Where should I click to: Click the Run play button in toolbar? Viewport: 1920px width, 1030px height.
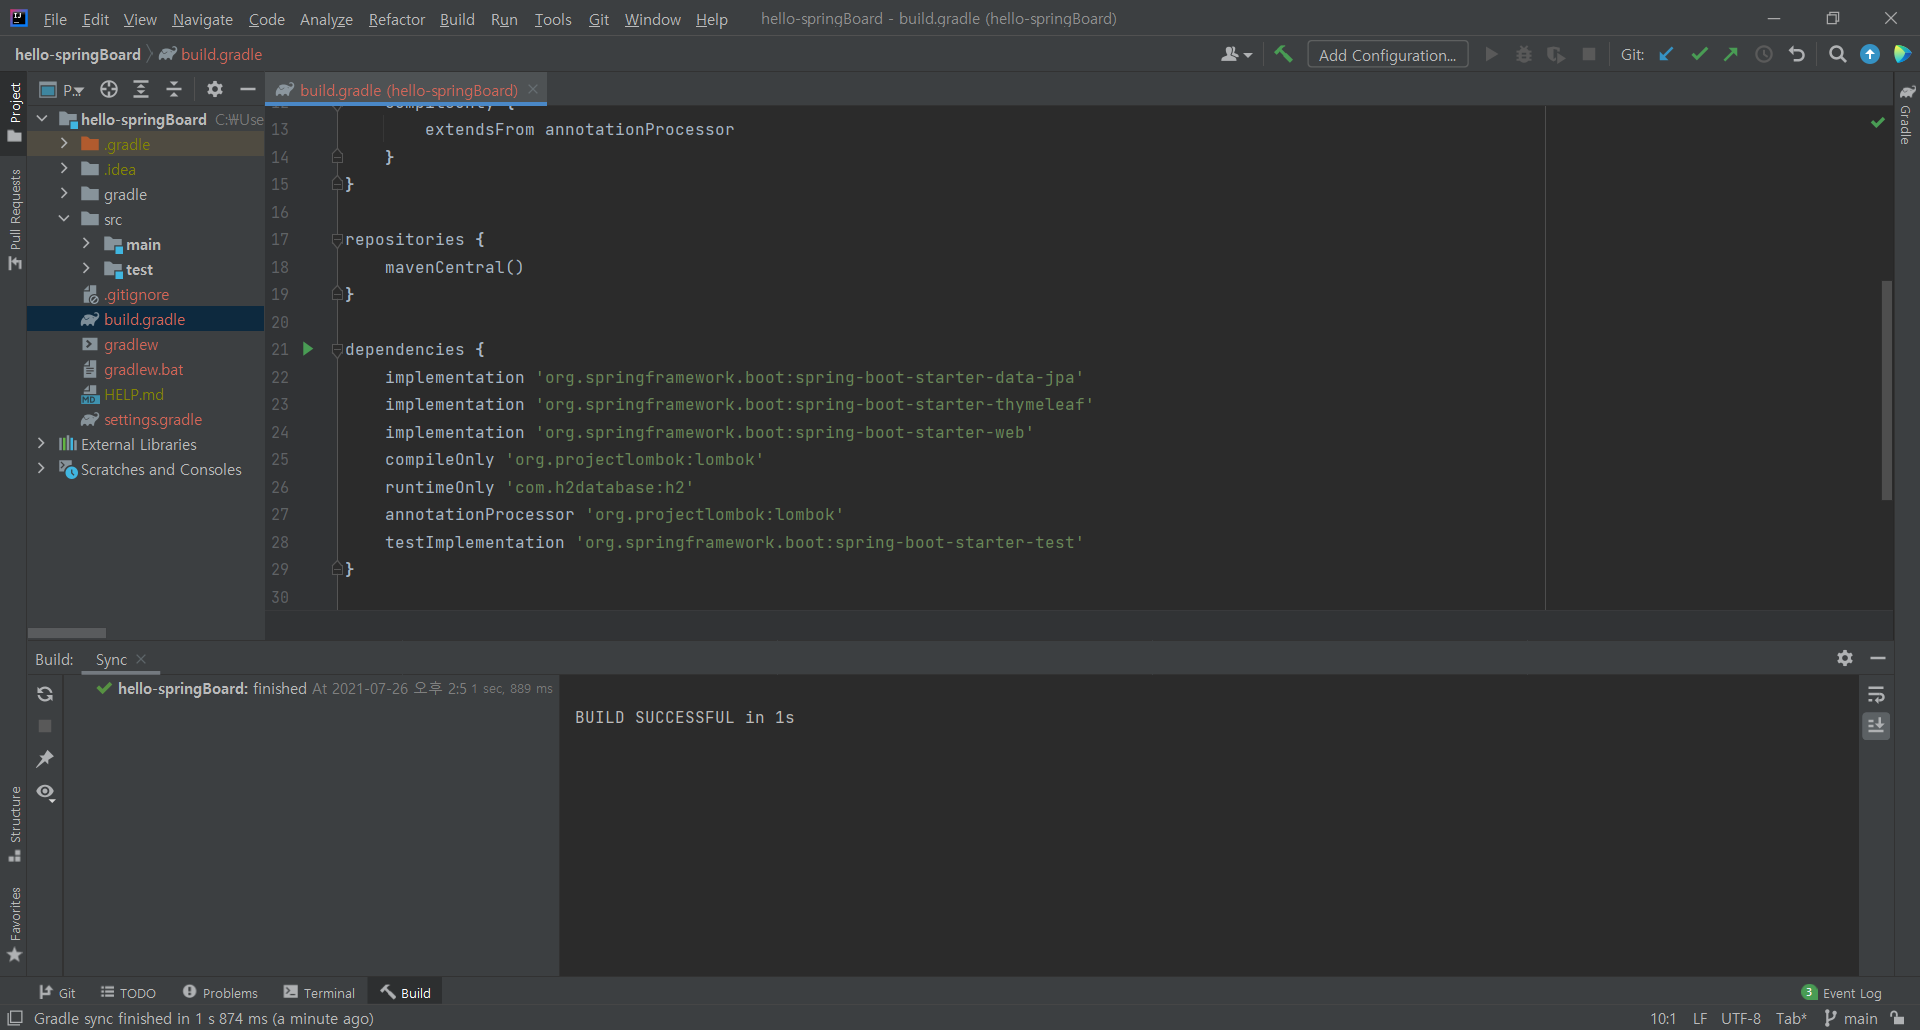pos(1491,54)
